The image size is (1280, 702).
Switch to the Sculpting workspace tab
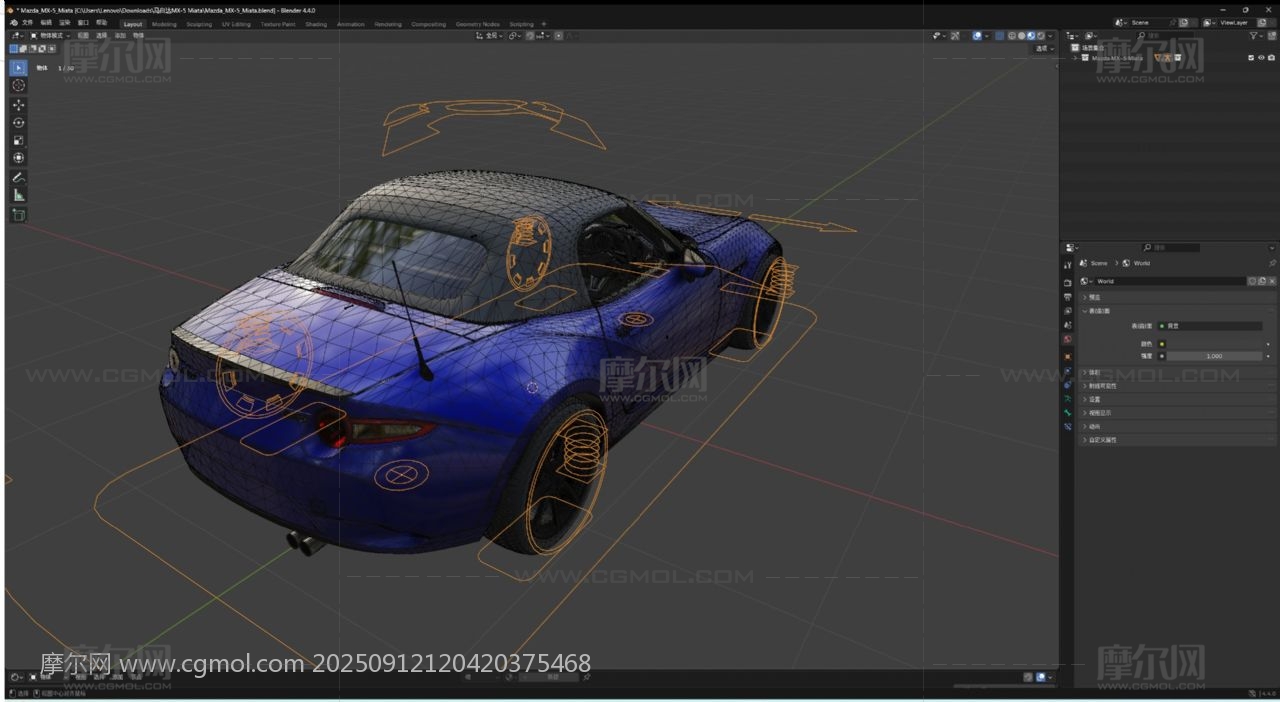tap(199, 24)
